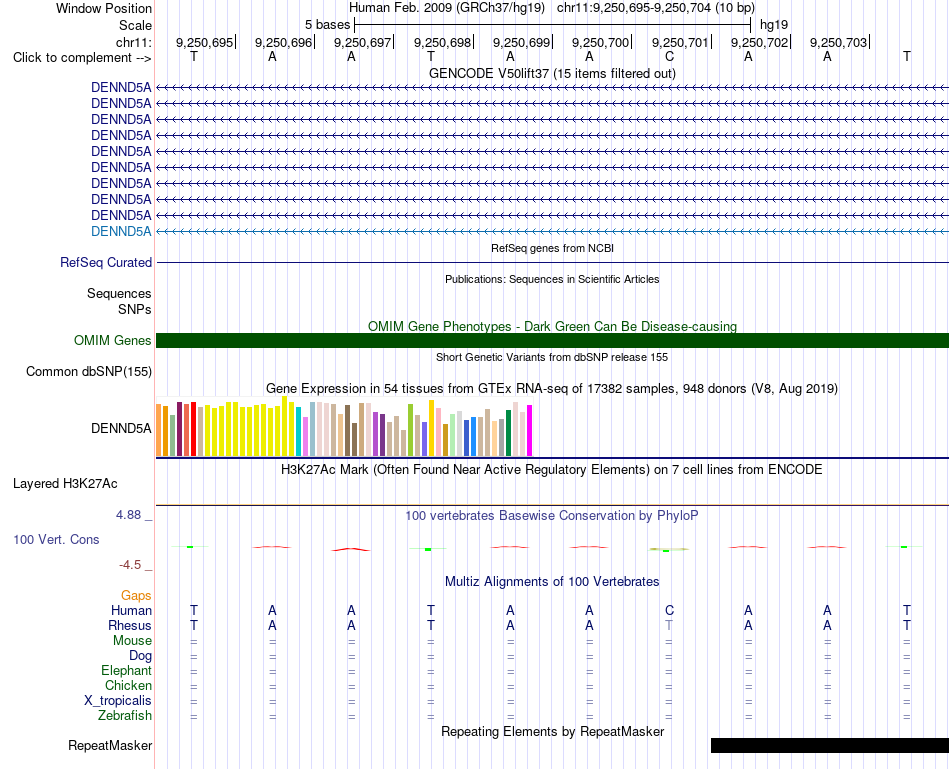
Task: Click the dark green bar in GTEx chart
Action: (508, 433)
